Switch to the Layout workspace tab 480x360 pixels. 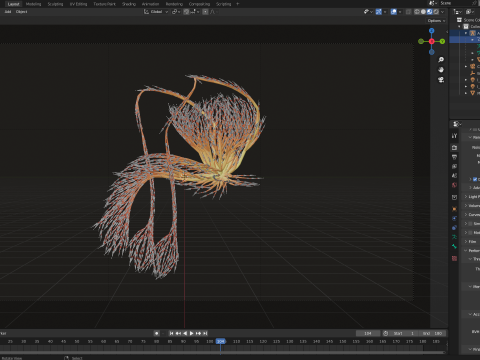coord(13,4)
